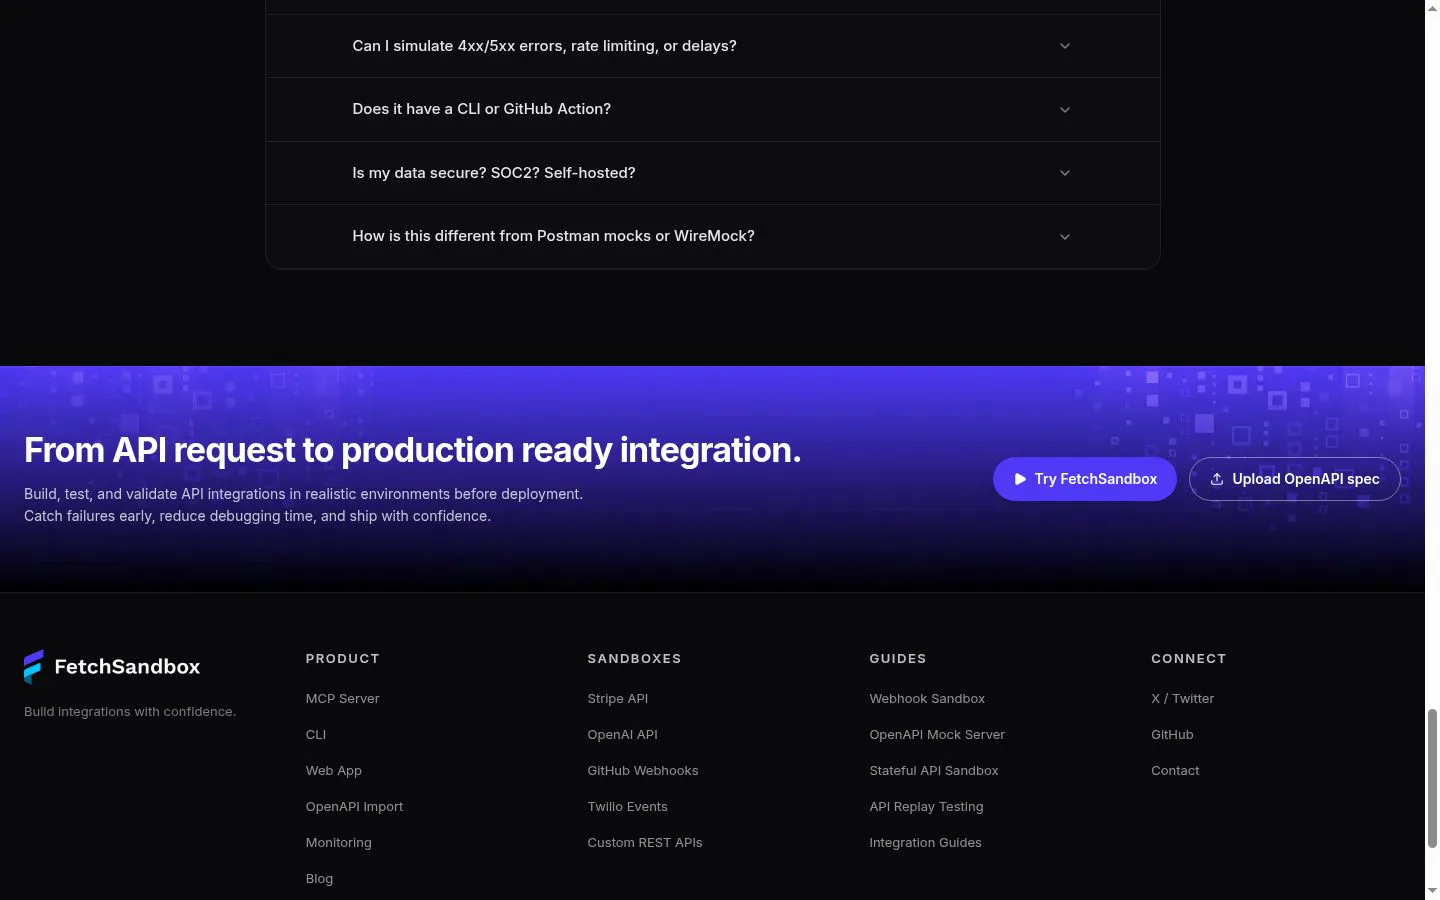1440x900 pixels.
Task: Open Custom REST APIs link
Action: (645, 843)
